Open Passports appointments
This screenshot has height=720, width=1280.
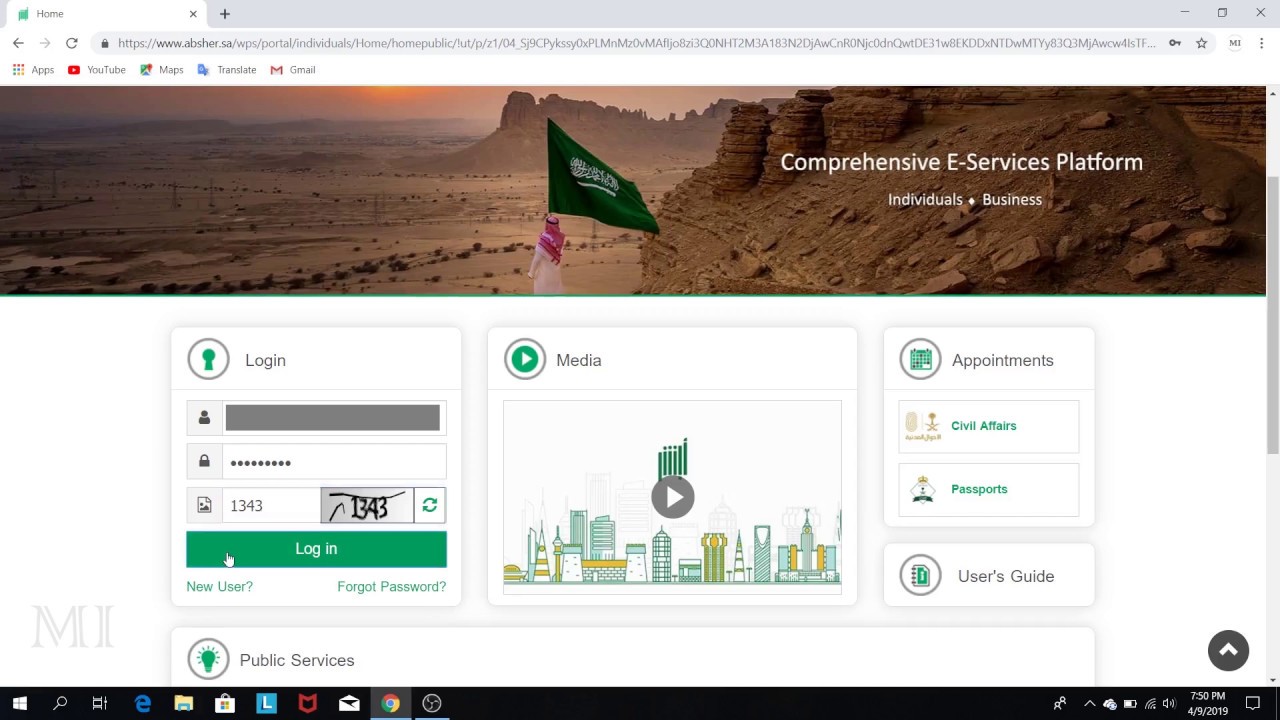click(989, 489)
